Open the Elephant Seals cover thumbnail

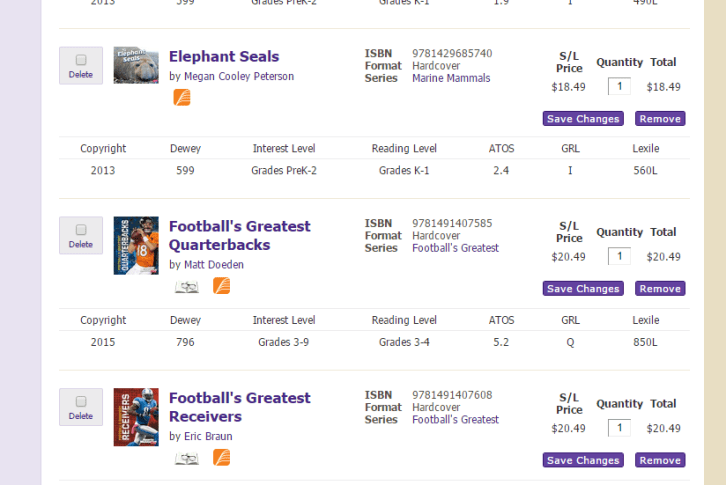[136, 65]
